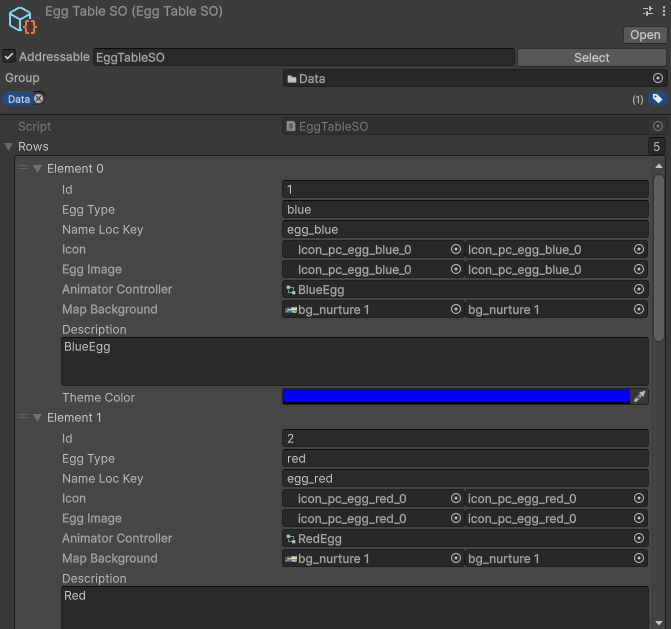Click the Egg Type field containing blue
Image resolution: width=671 pixels, height=629 pixels.
pyautogui.click(x=465, y=209)
